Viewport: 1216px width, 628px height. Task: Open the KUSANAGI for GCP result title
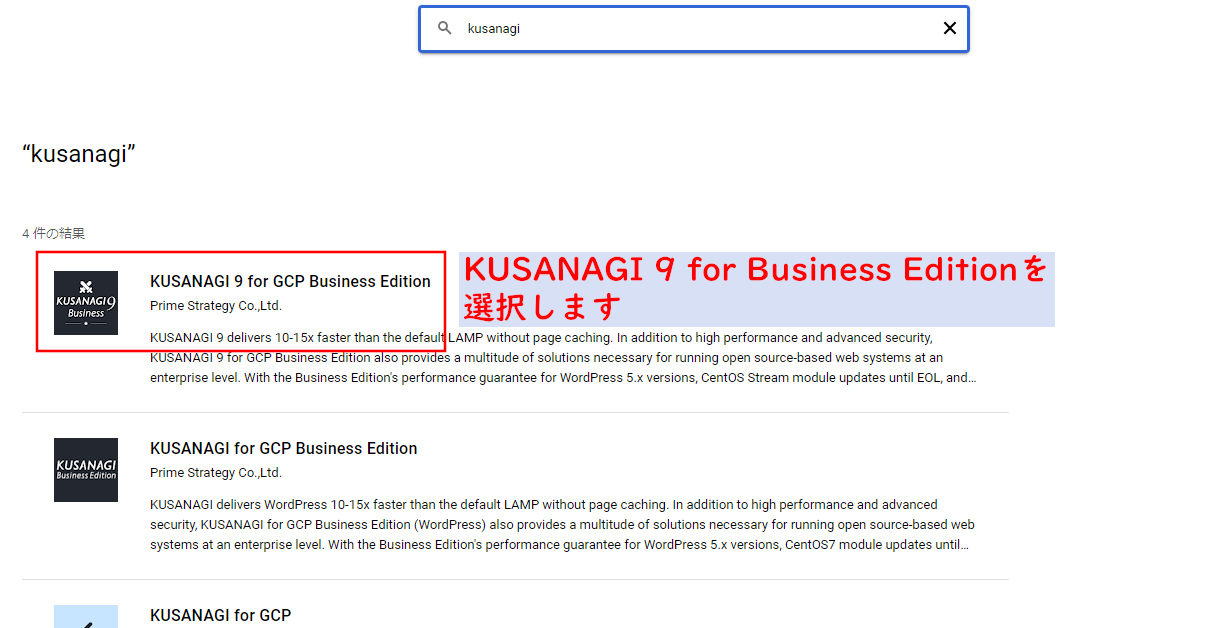(x=220, y=616)
